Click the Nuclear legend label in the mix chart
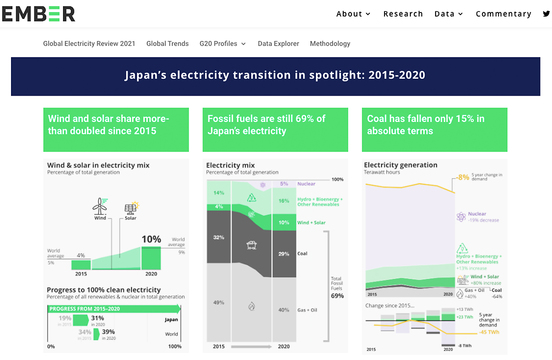The width and height of the screenshot is (552, 360). [x=306, y=184]
